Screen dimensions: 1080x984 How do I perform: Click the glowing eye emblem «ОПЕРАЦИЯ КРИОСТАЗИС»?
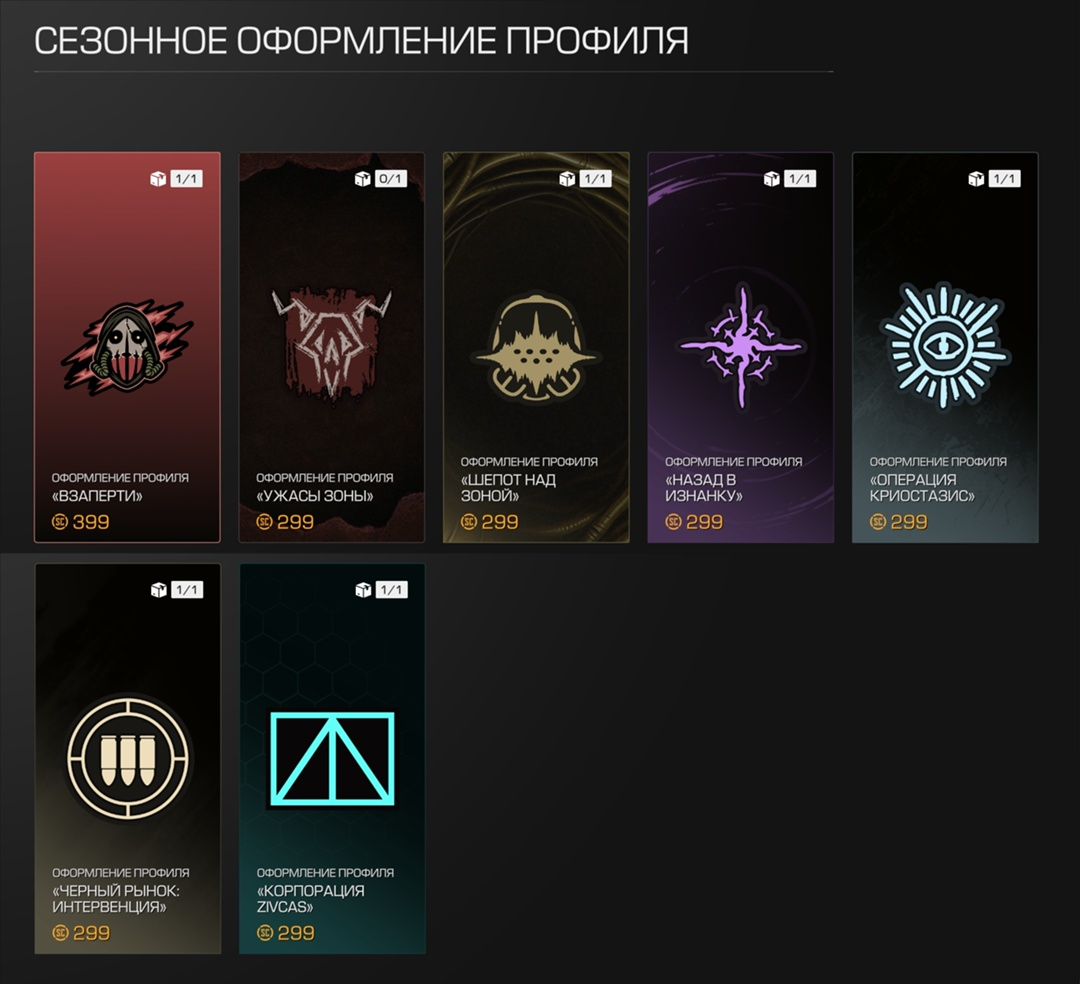pos(946,346)
